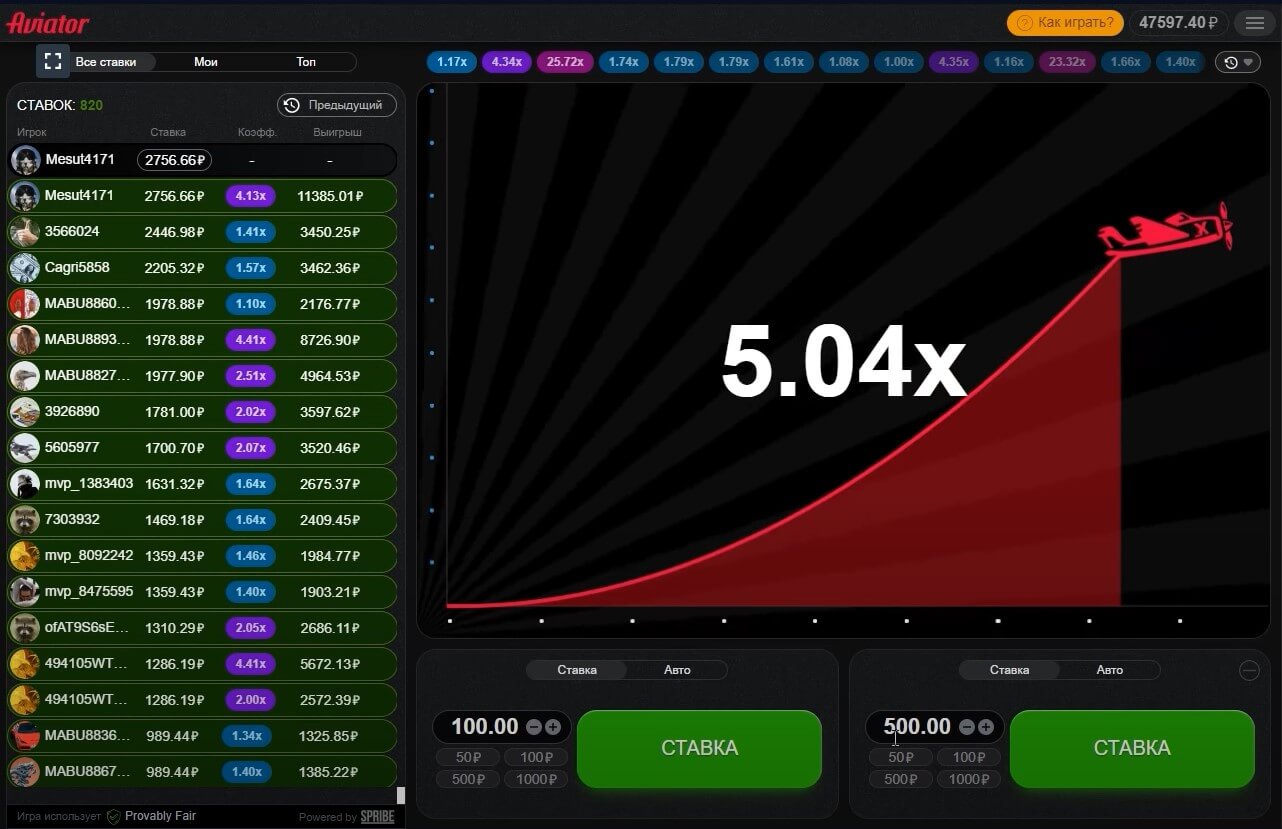Click Mesut4171 avatar in top row
Screen dimensions: 1282x829
(26, 160)
